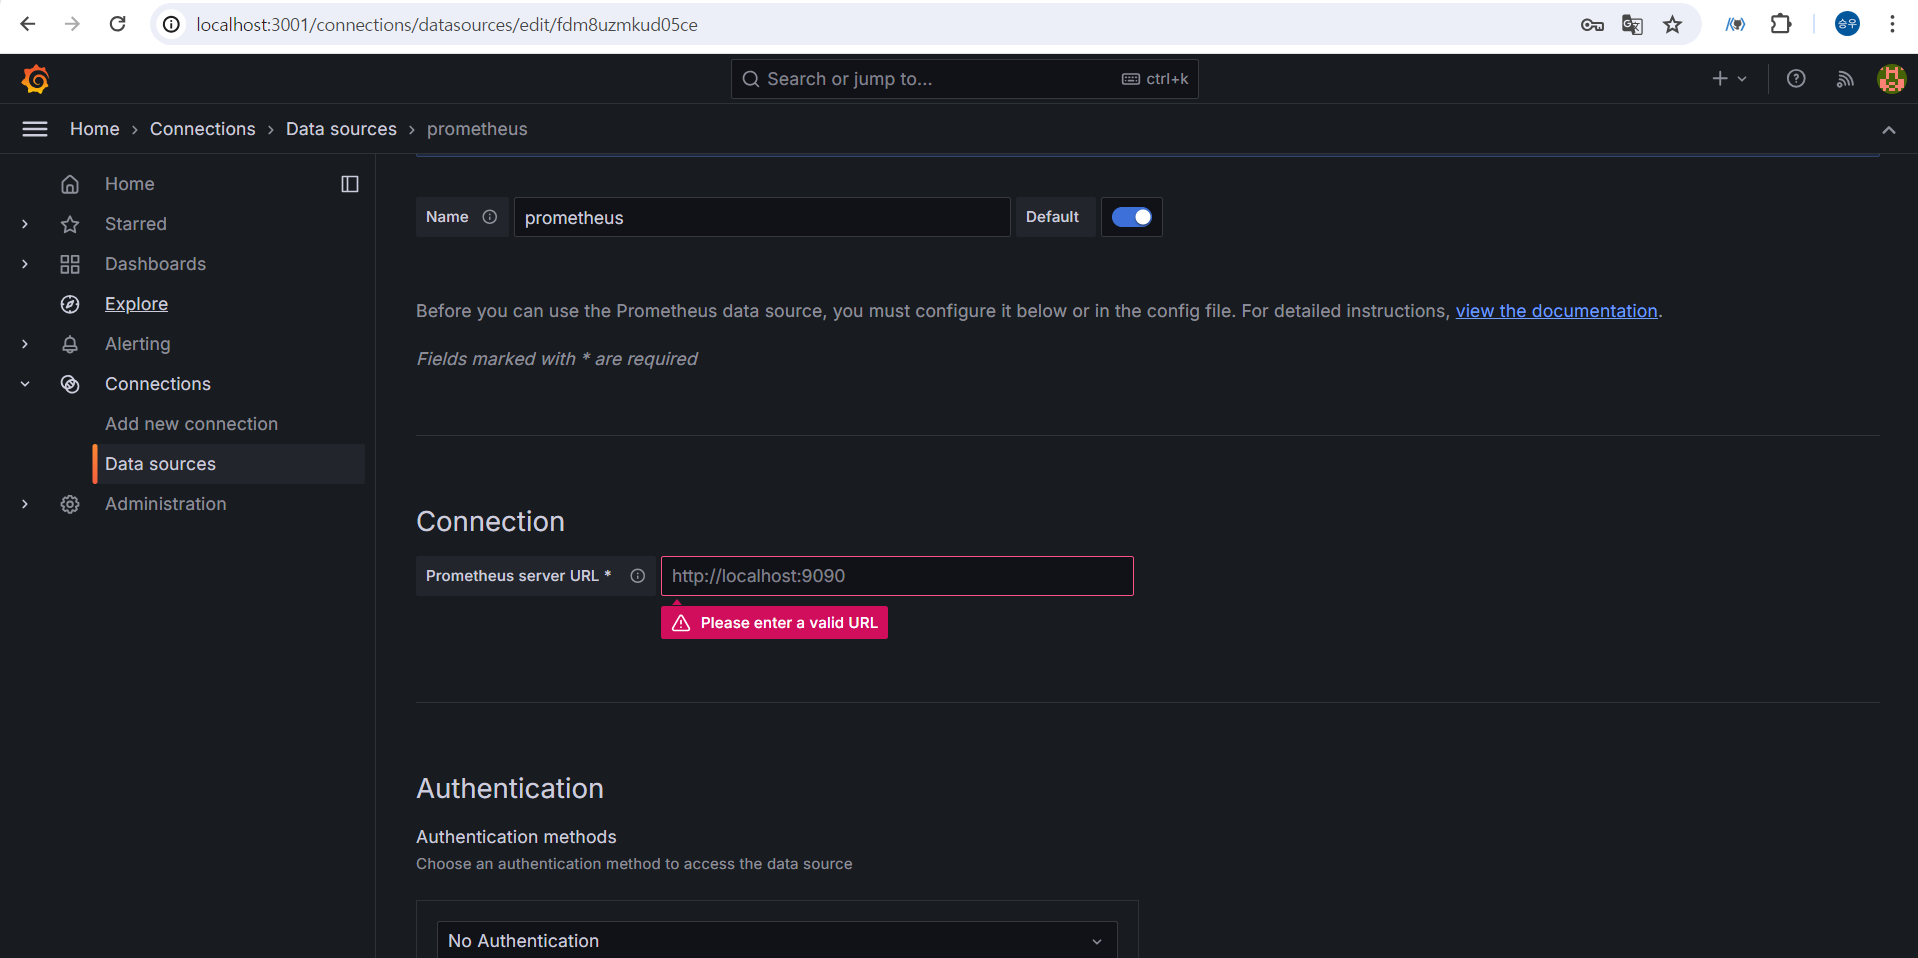View site information icon in address bar

point(172,24)
